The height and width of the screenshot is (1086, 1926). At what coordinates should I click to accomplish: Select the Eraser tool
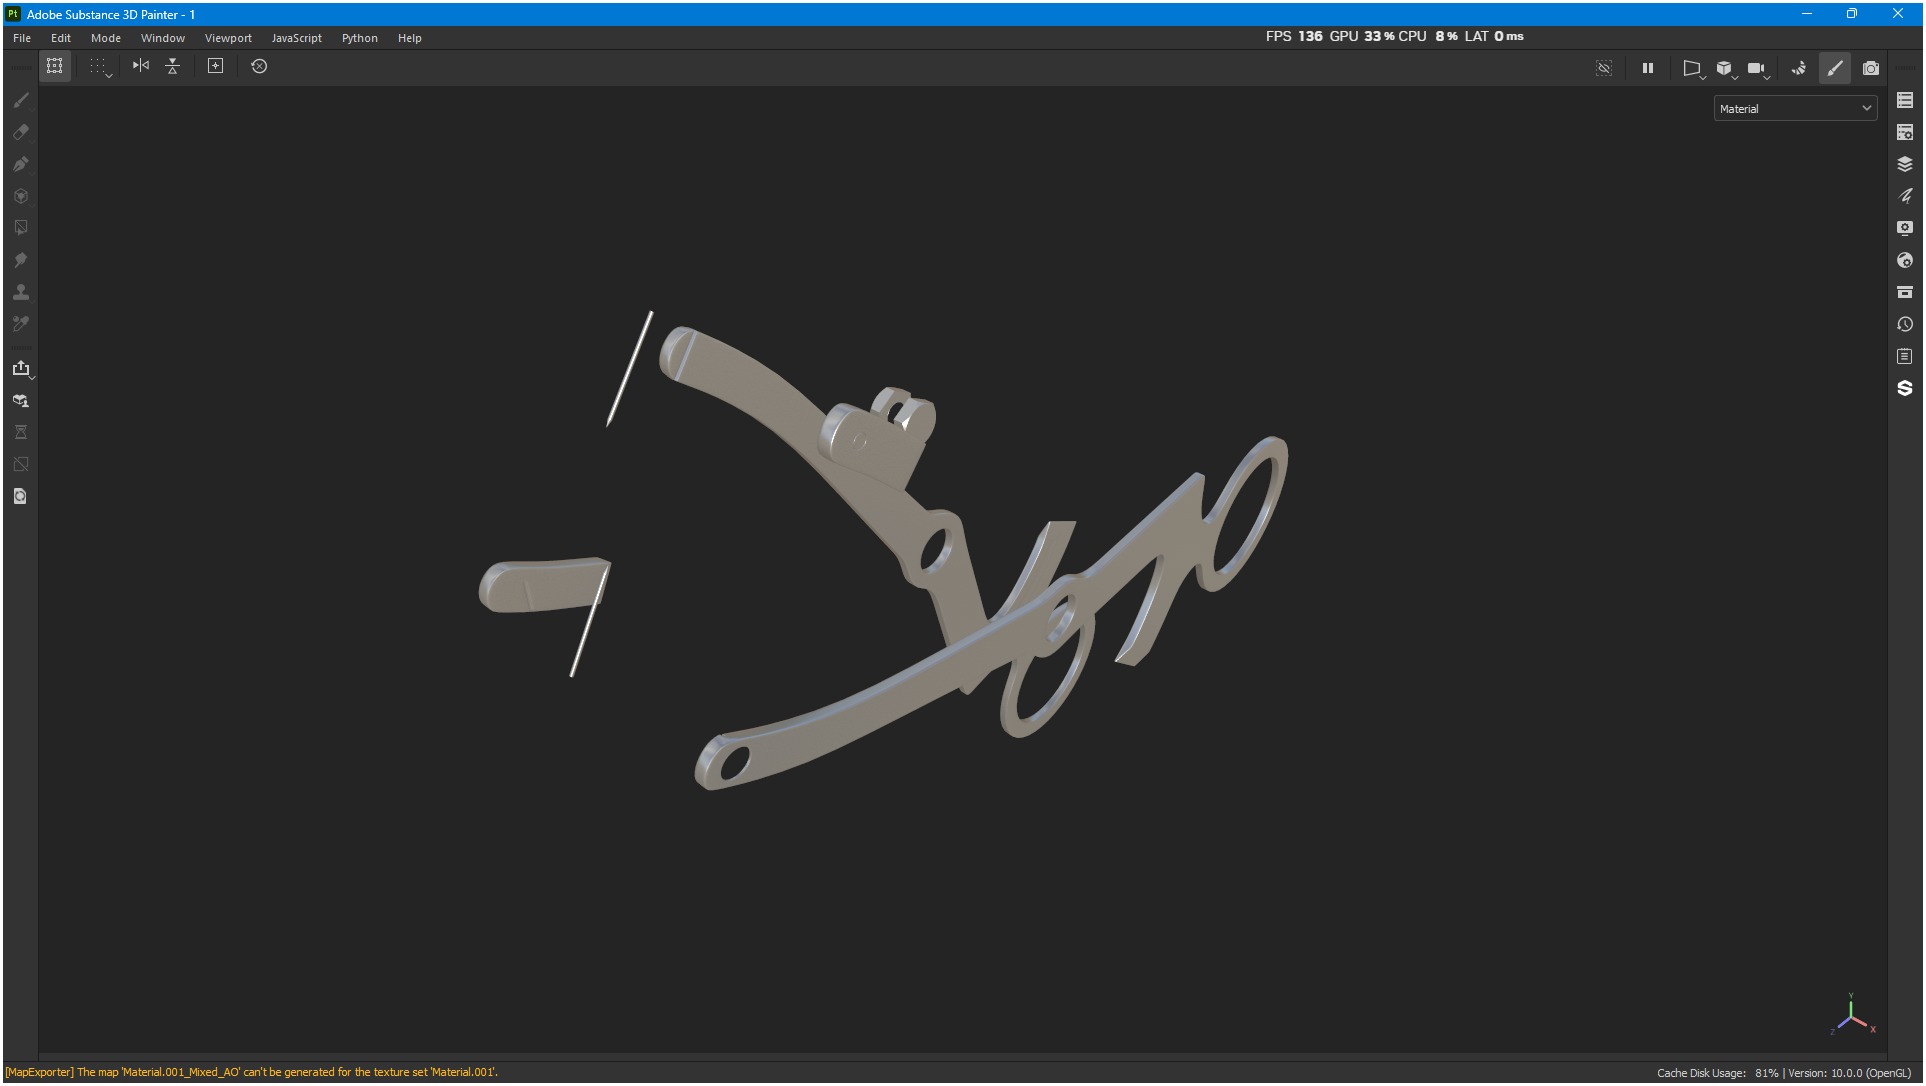pyautogui.click(x=21, y=132)
